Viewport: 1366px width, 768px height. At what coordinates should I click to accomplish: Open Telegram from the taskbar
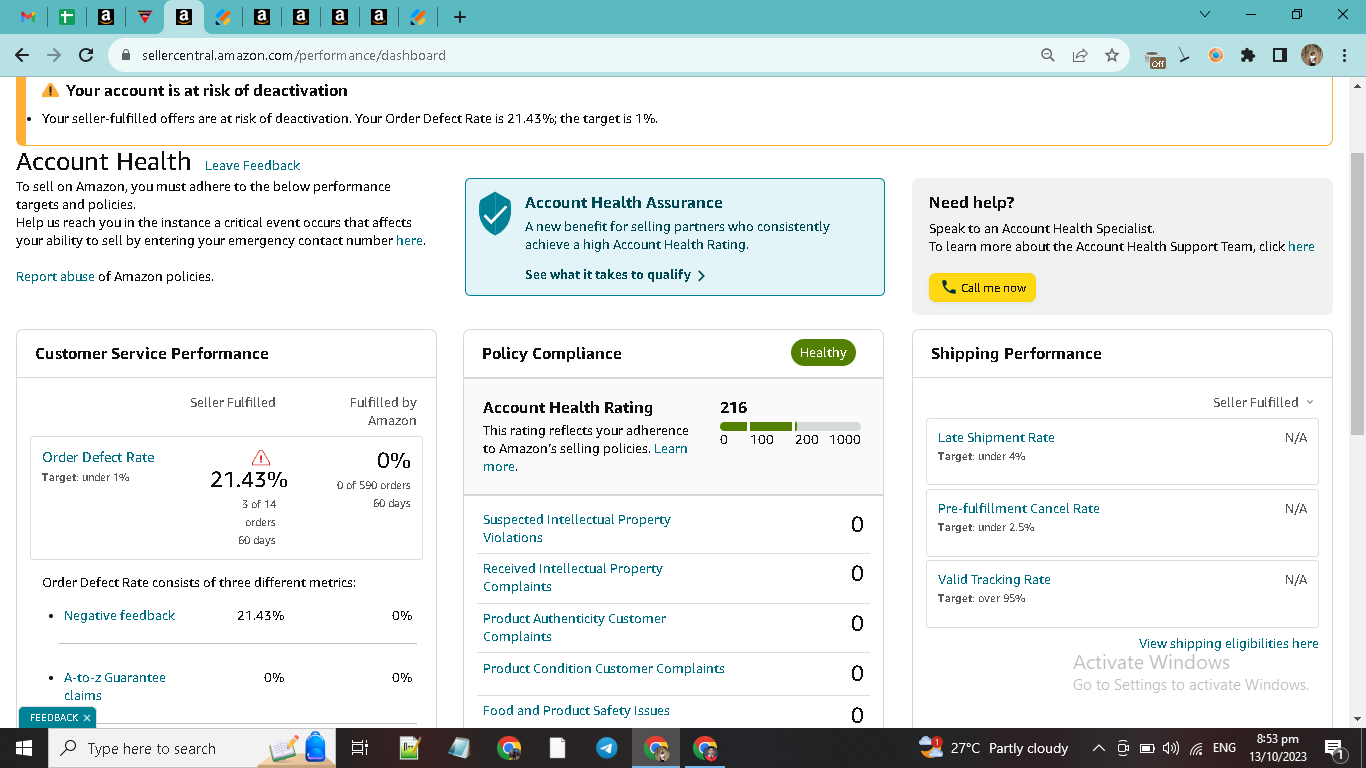[607, 748]
